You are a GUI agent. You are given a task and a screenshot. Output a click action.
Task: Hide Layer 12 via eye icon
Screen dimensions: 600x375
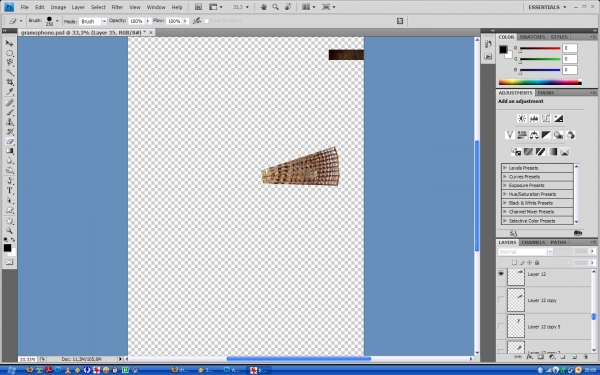coord(501,274)
